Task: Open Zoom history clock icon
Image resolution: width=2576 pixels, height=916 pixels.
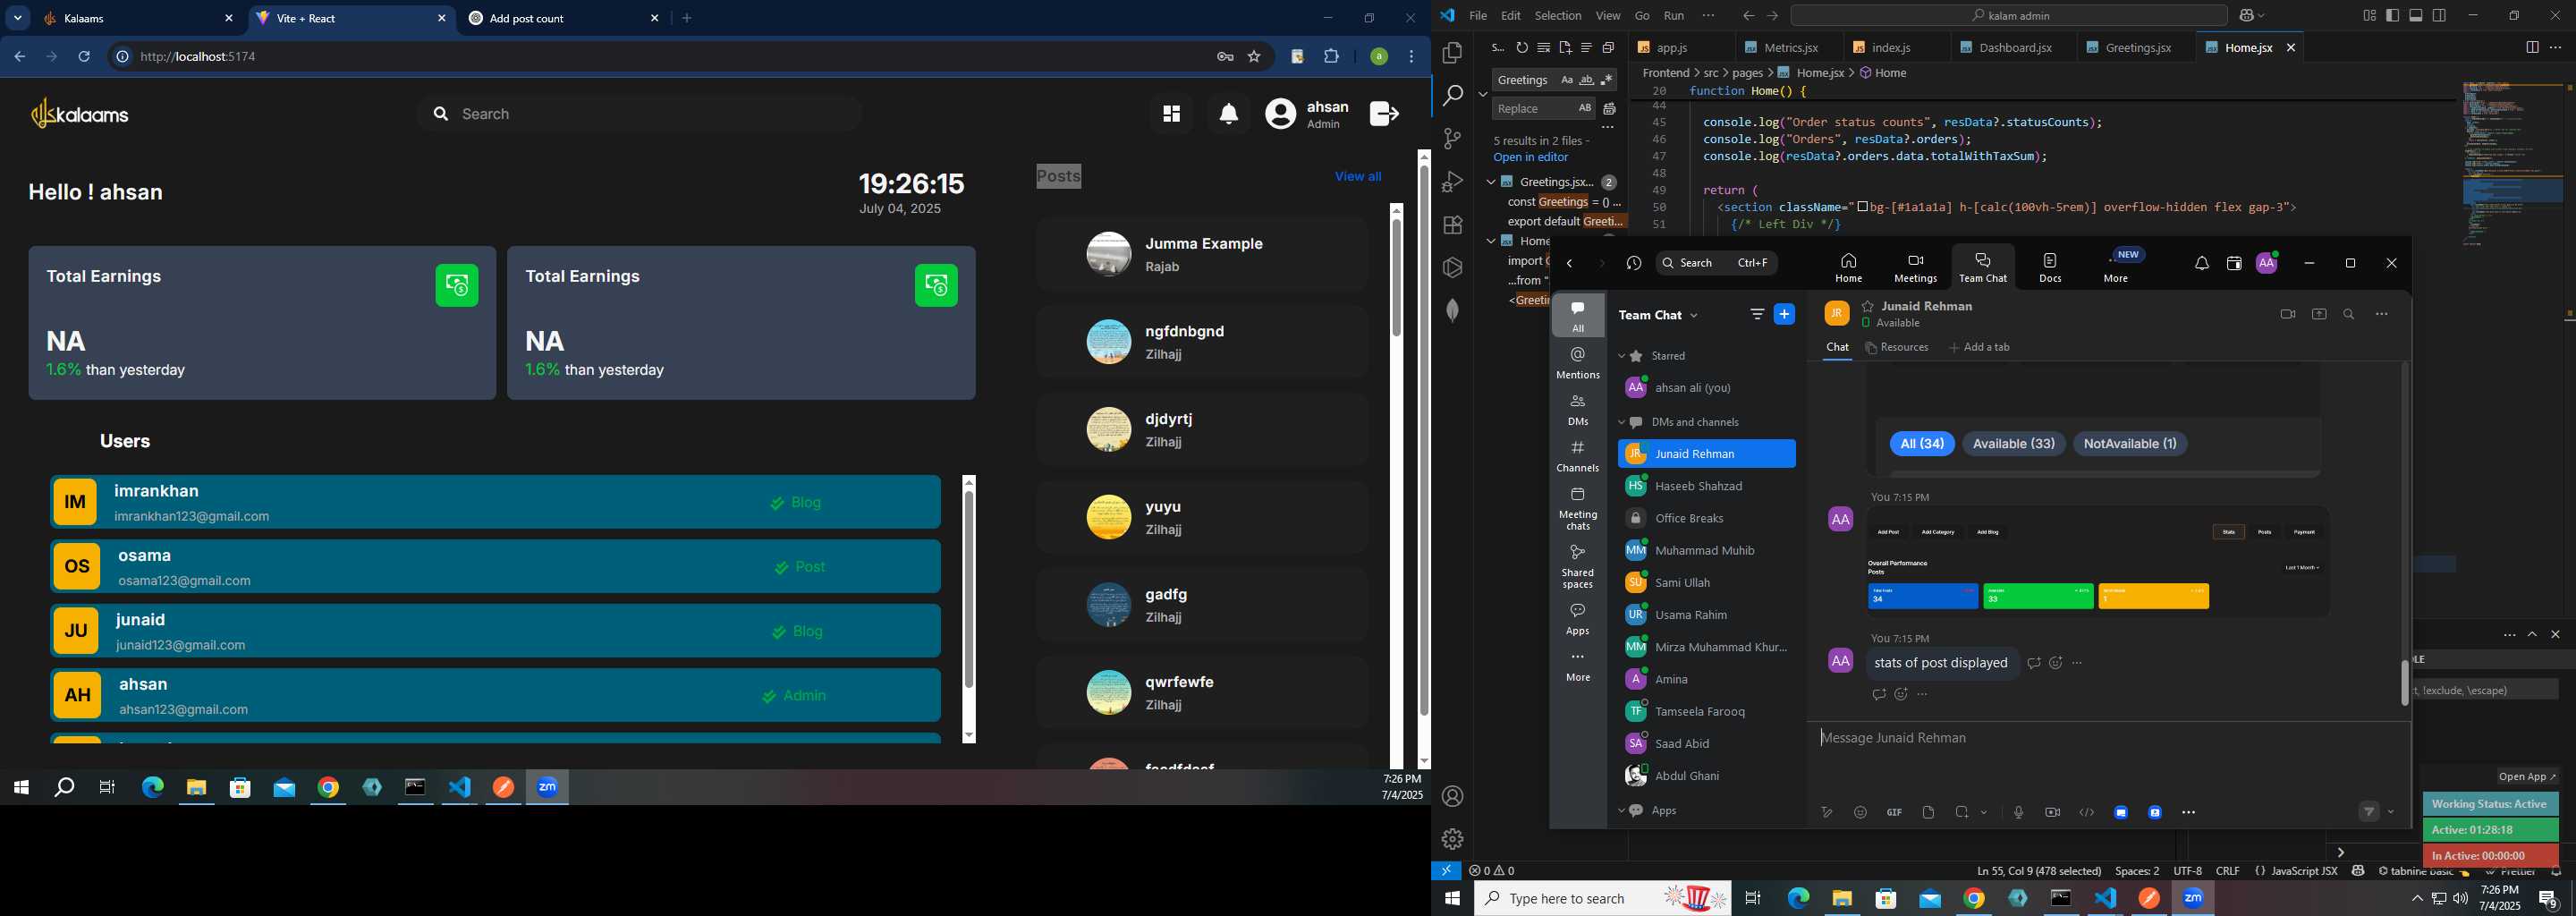Action: (x=1634, y=264)
